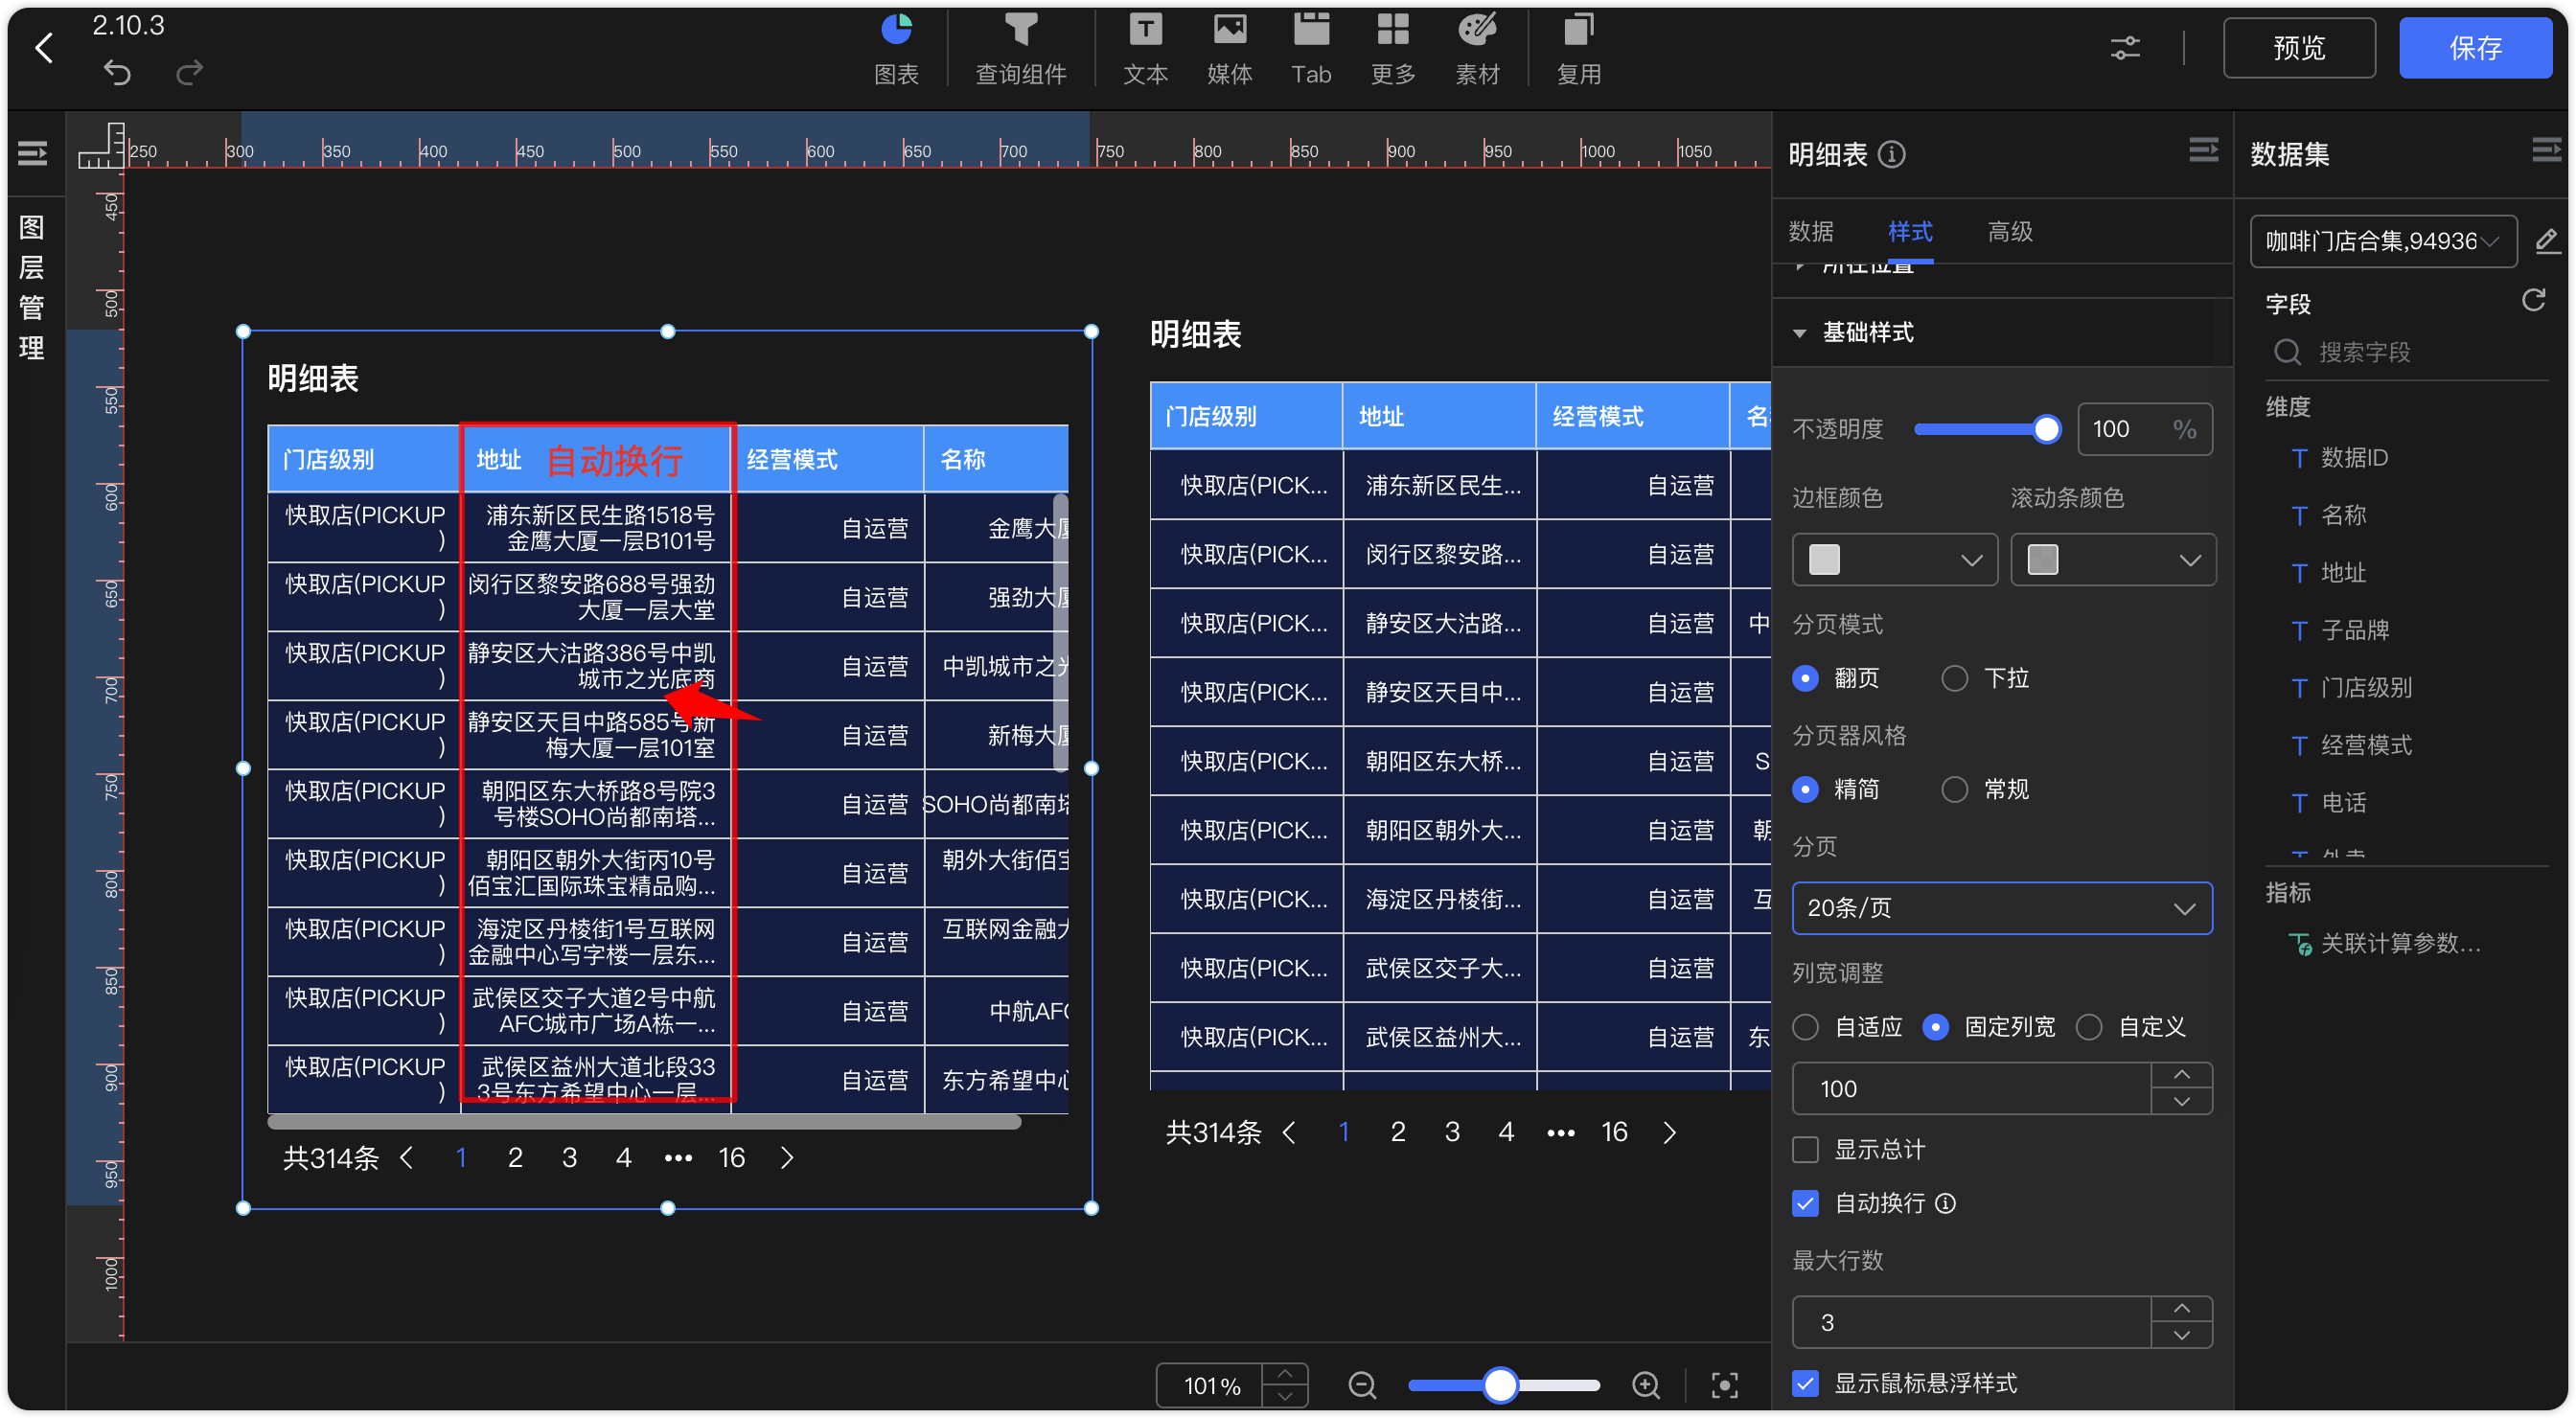Go to page 2 in left table
The height and width of the screenshot is (1418, 2576).
pyautogui.click(x=515, y=1158)
